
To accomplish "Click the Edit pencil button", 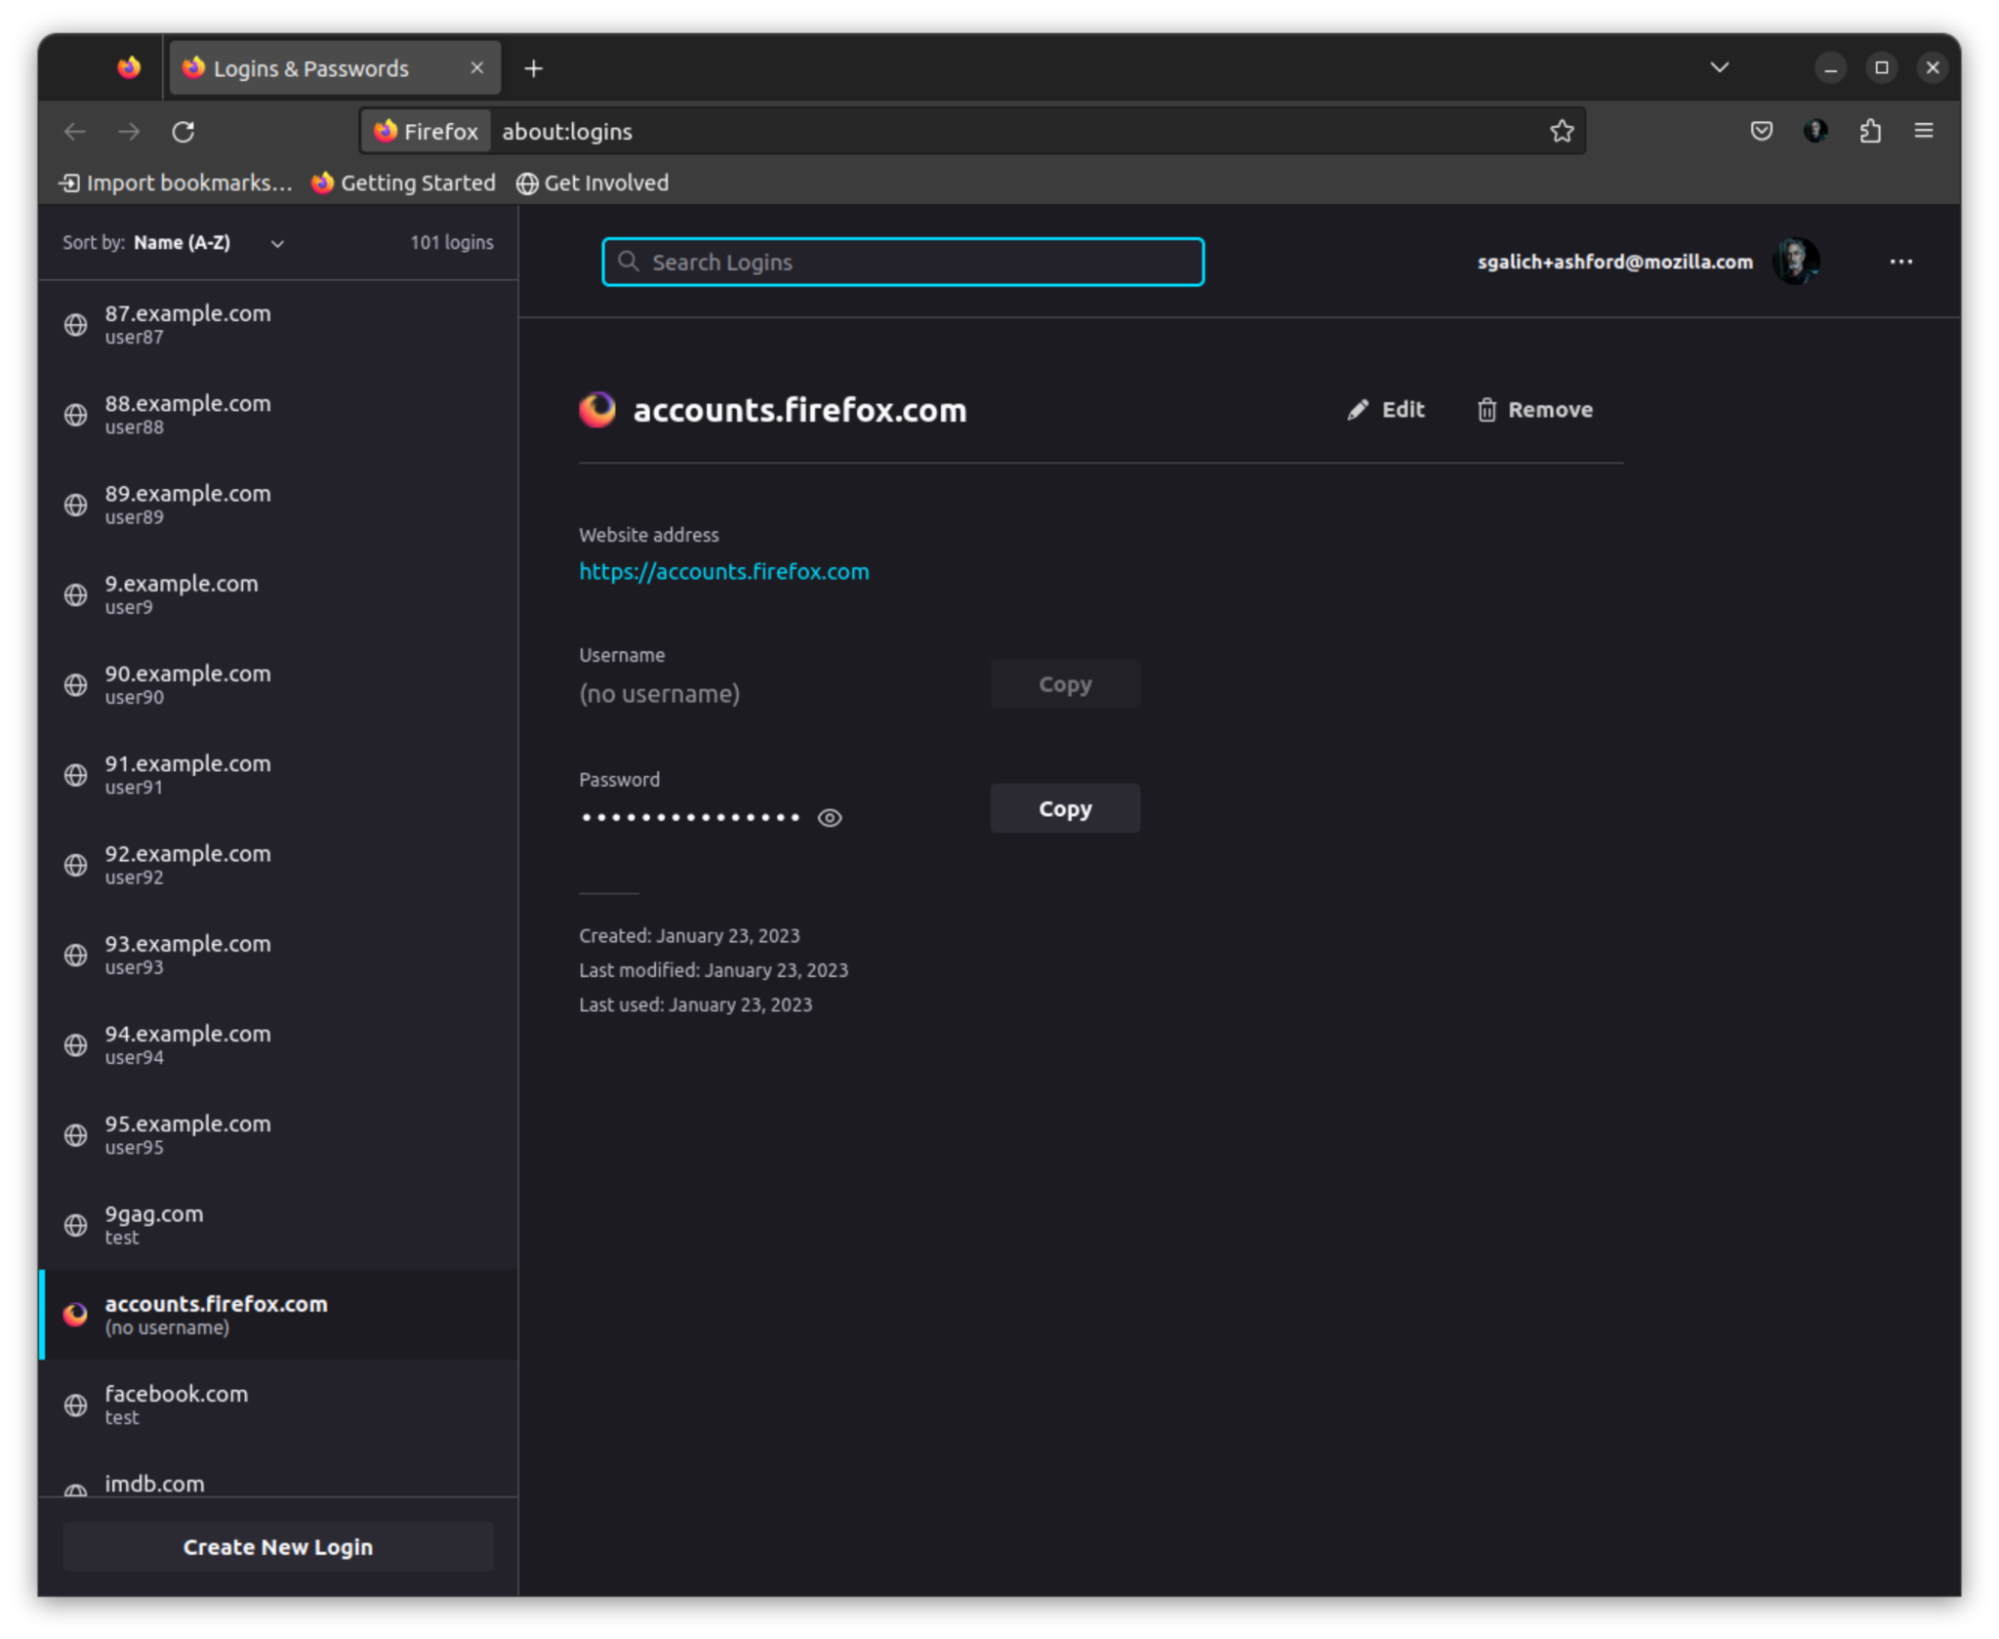I will pyautogui.click(x=1385, y=410).
